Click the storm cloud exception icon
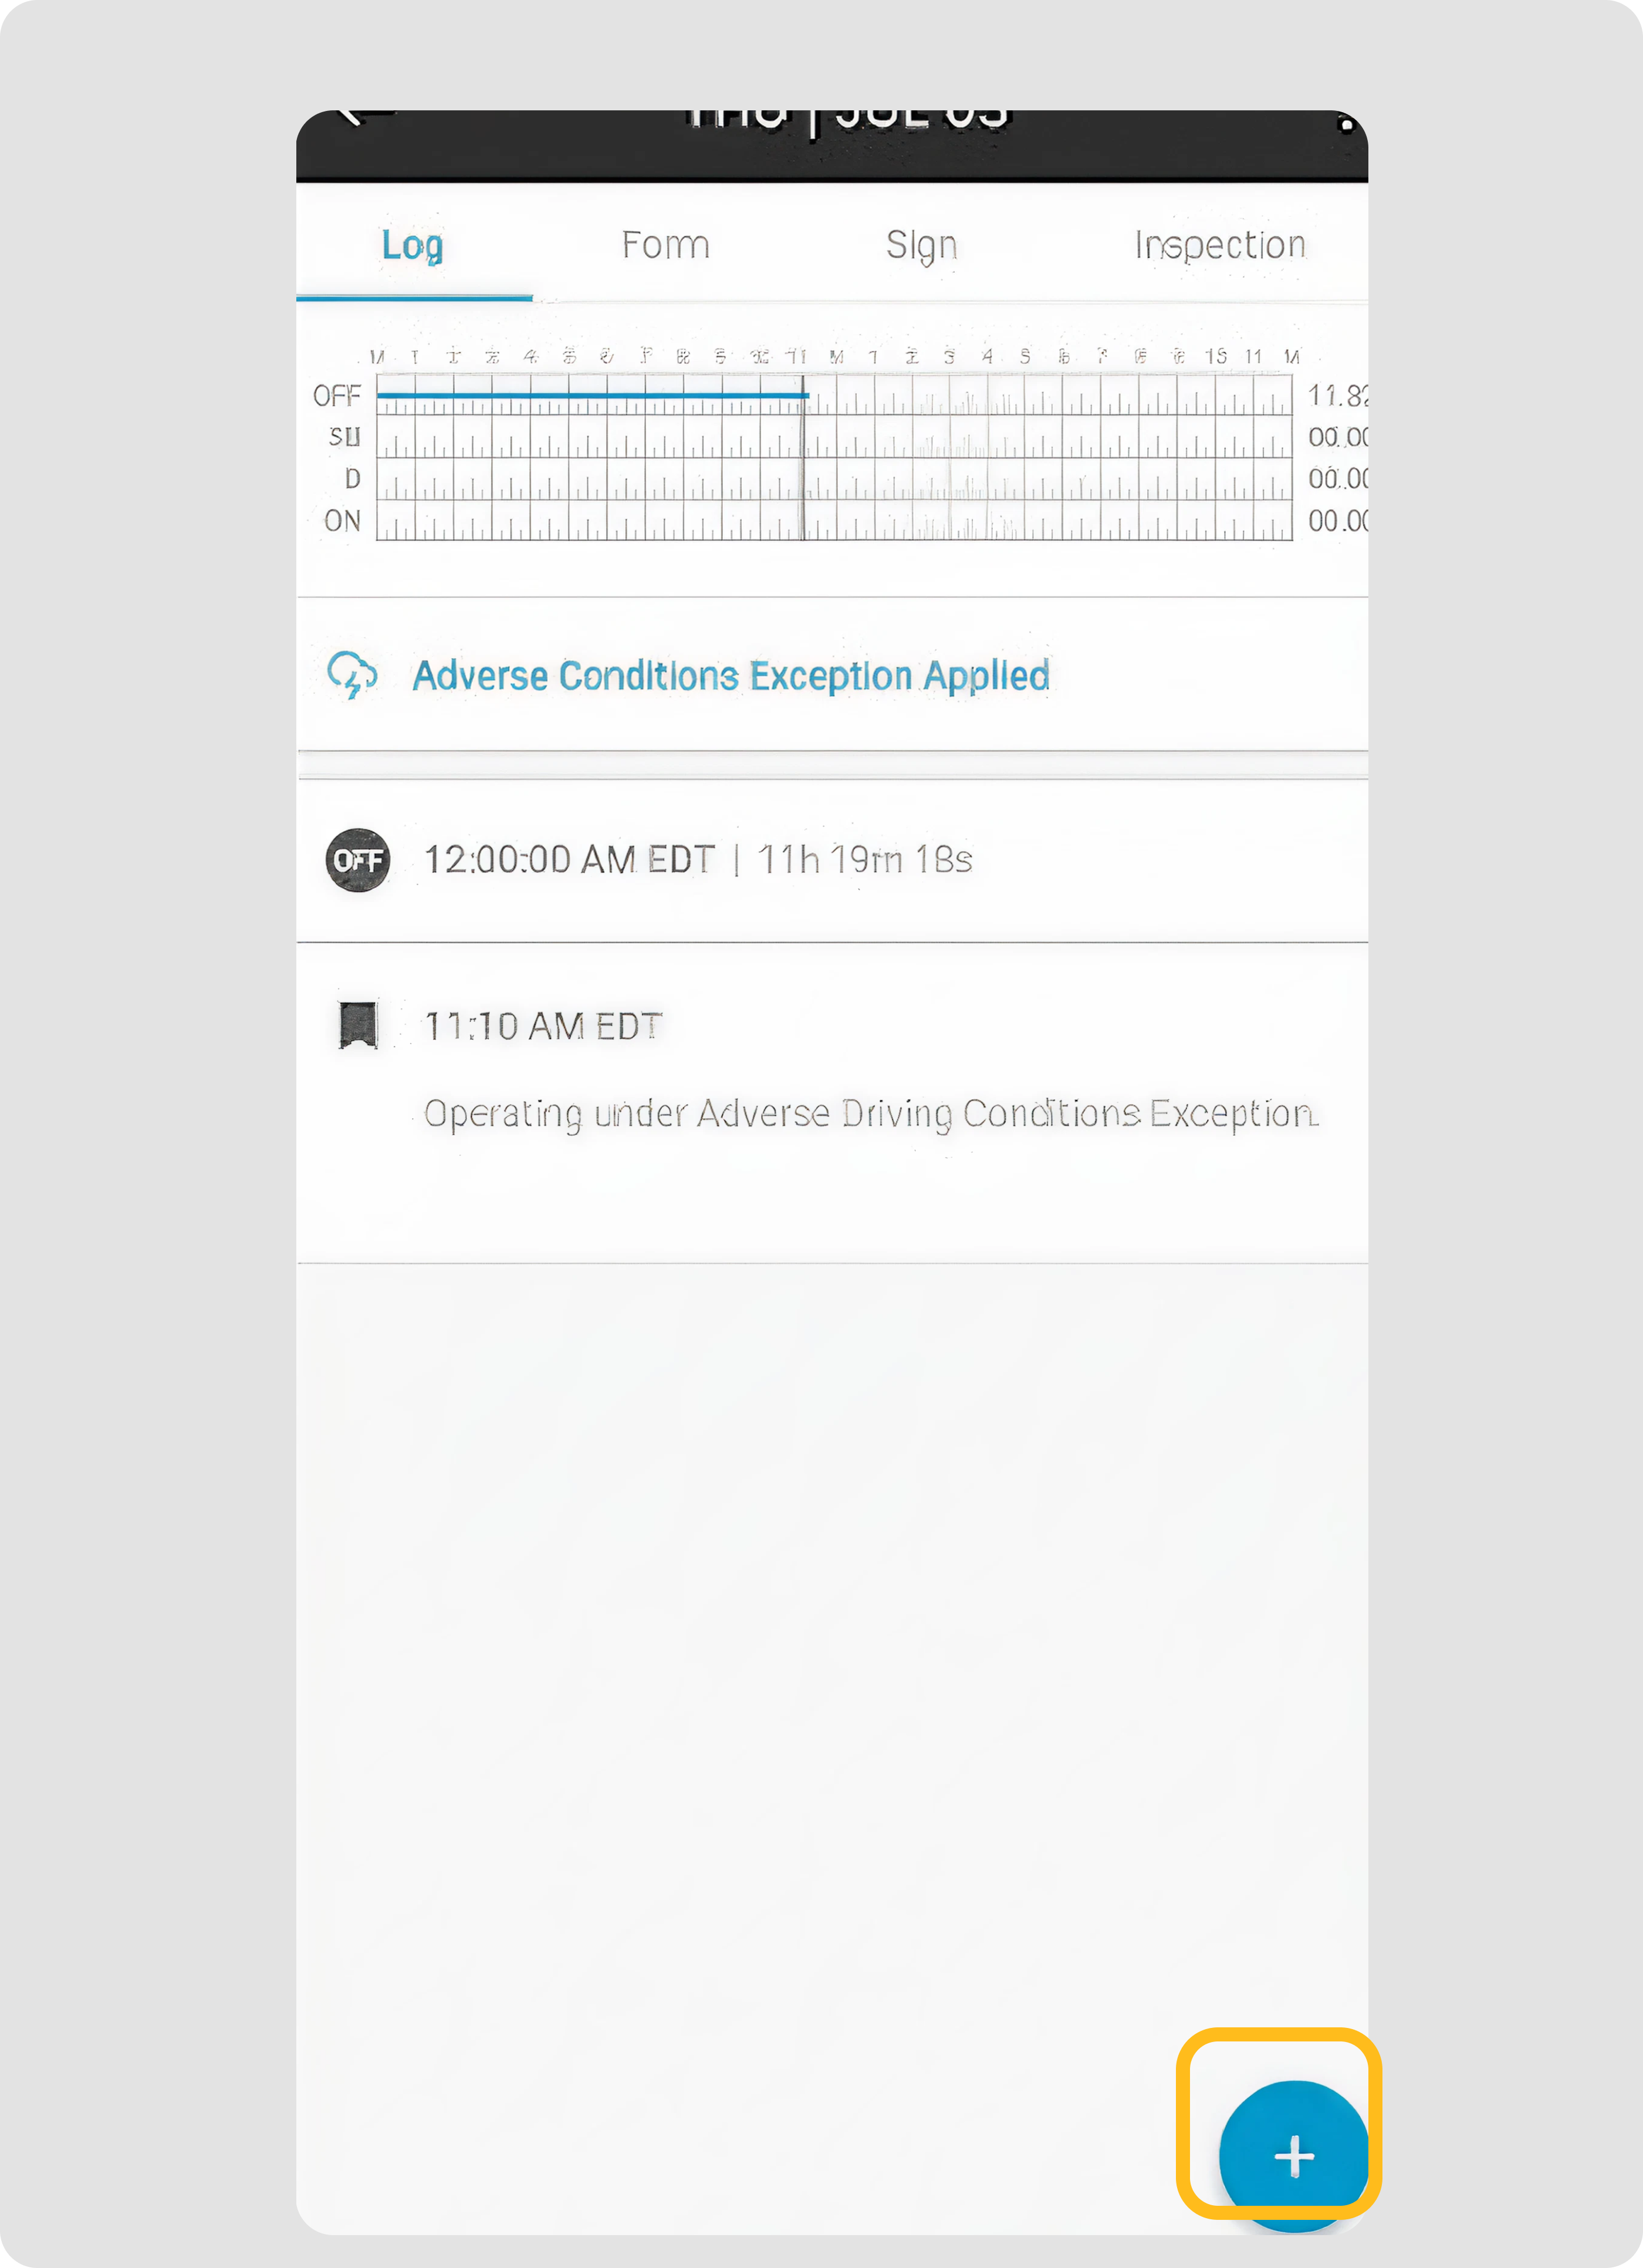1643x2268 pixels. pyautogui.click(x=352, y=675)
